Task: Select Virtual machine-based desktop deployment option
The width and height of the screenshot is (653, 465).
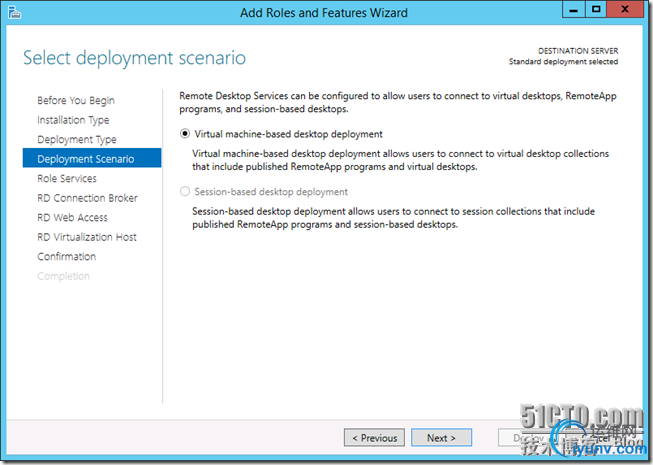Action: coord(184,134)
